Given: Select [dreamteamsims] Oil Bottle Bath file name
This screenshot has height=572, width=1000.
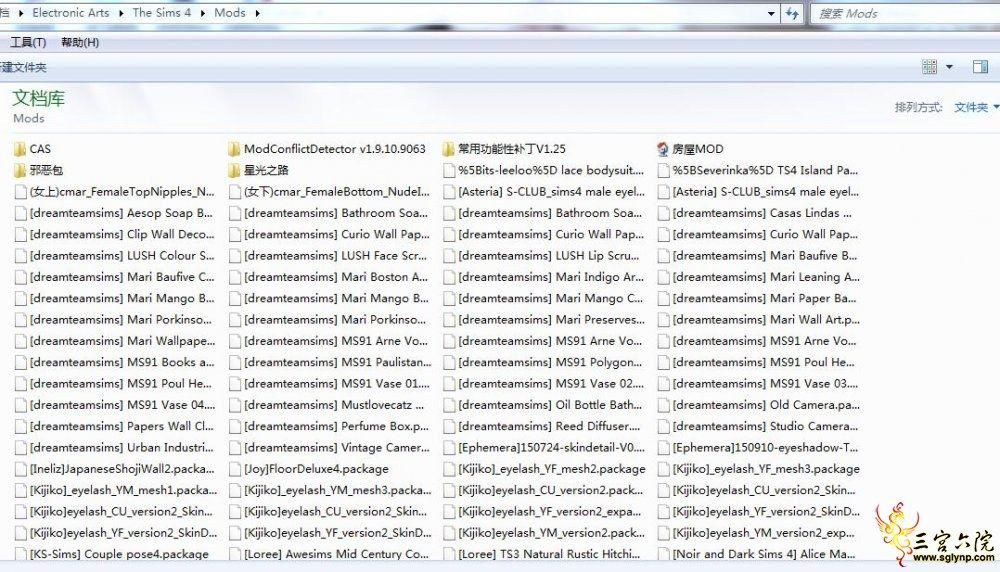Looking at the screenshot, I should [550, 405].
